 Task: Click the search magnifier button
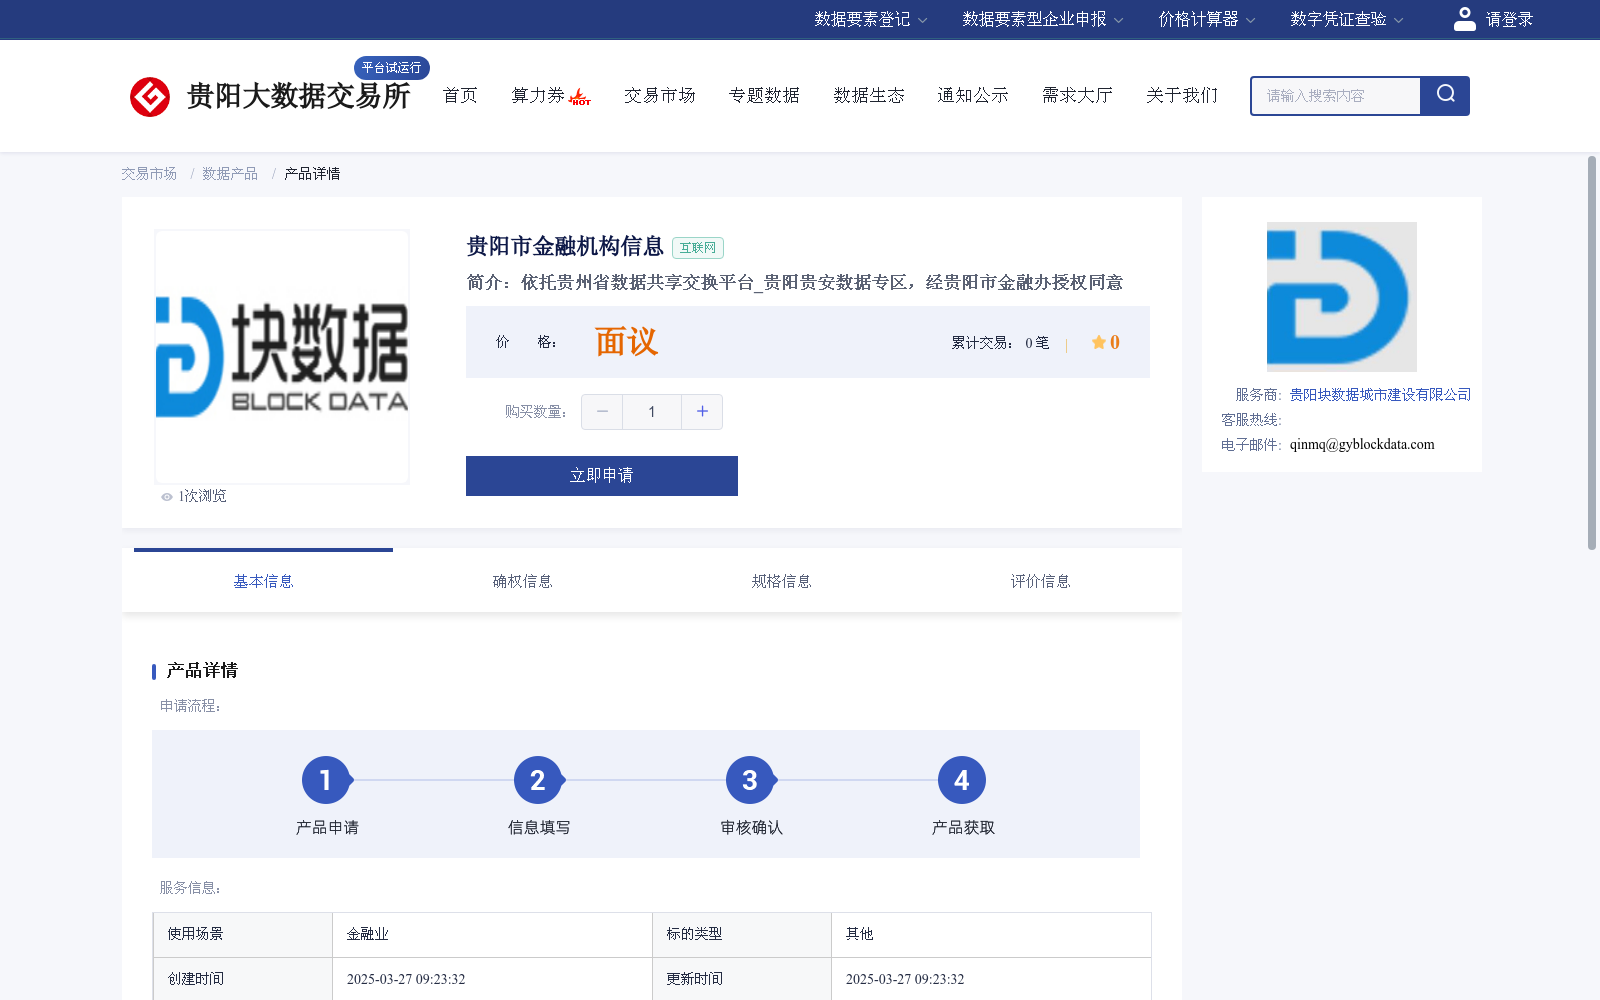1445,95
